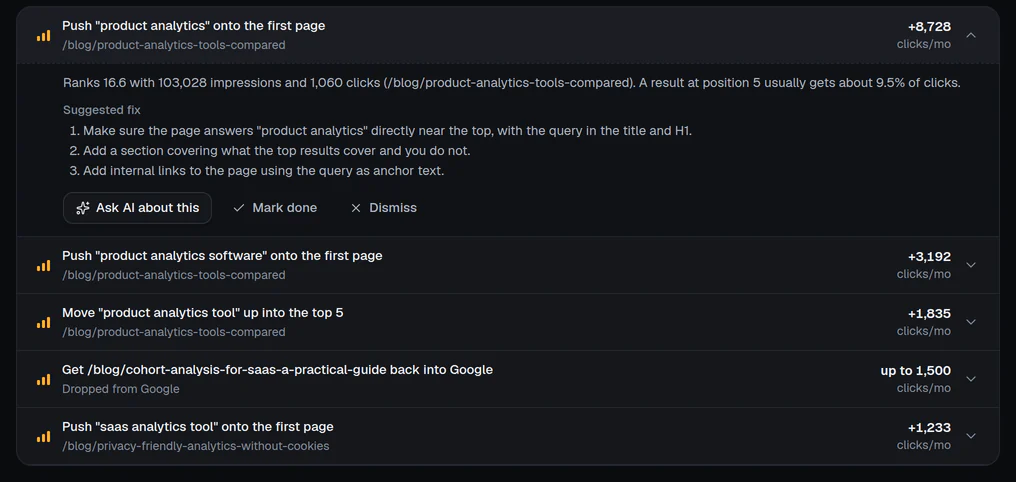Click the +1,835 clicks/mo value
The height and width of the screenshot is (482, 1016).
click(929, 314)
